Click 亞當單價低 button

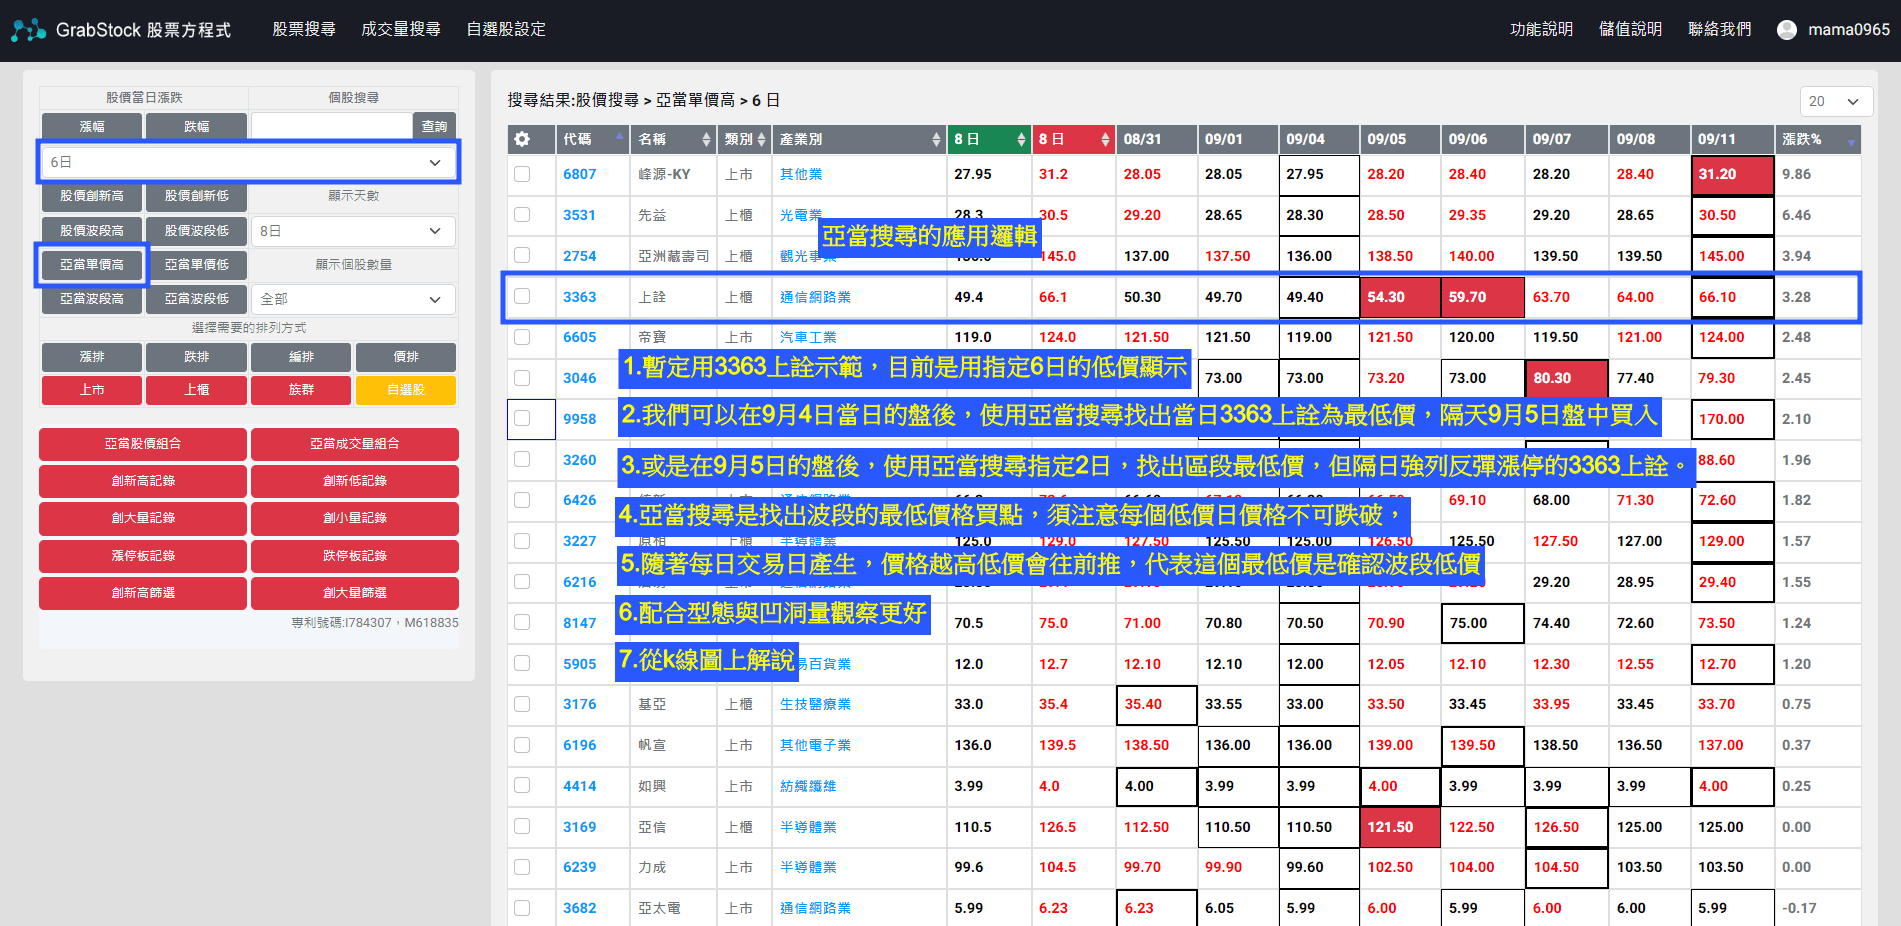click(x=196, y=265)
